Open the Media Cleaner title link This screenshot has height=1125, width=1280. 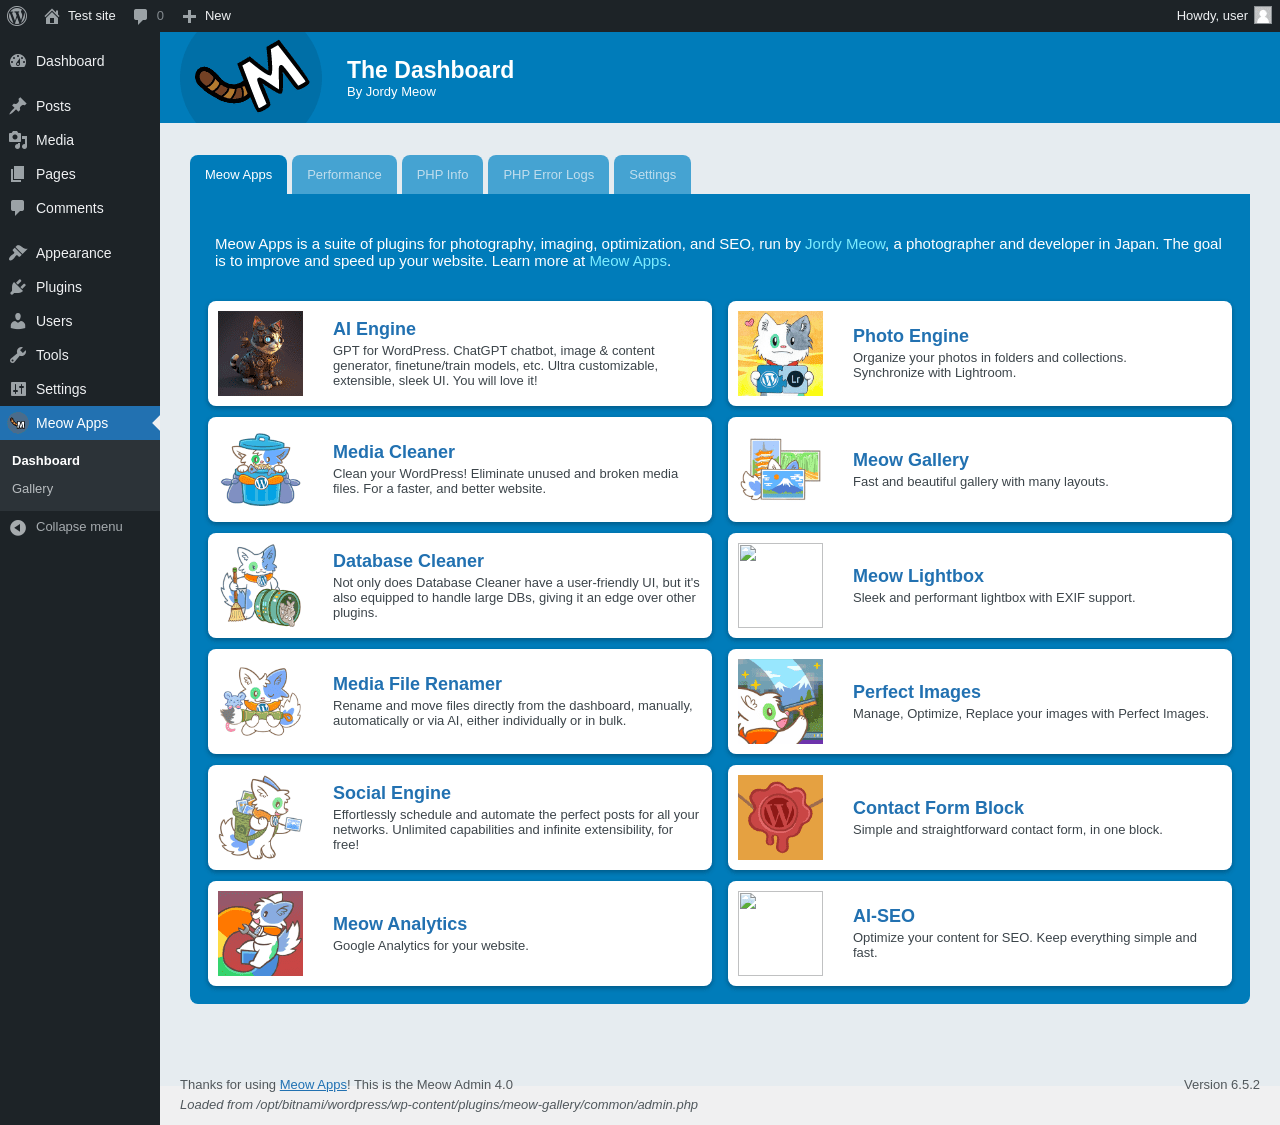(x=394, y=452)
